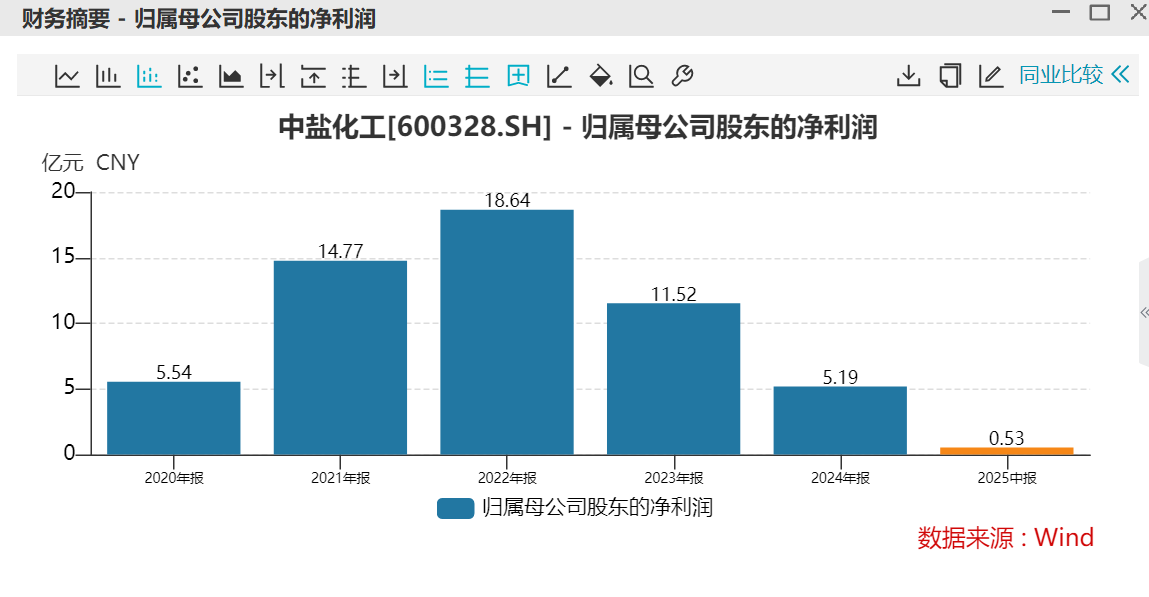Click the y-axis value 15
The image size is (1149, 597).
[x=63, y=256]
